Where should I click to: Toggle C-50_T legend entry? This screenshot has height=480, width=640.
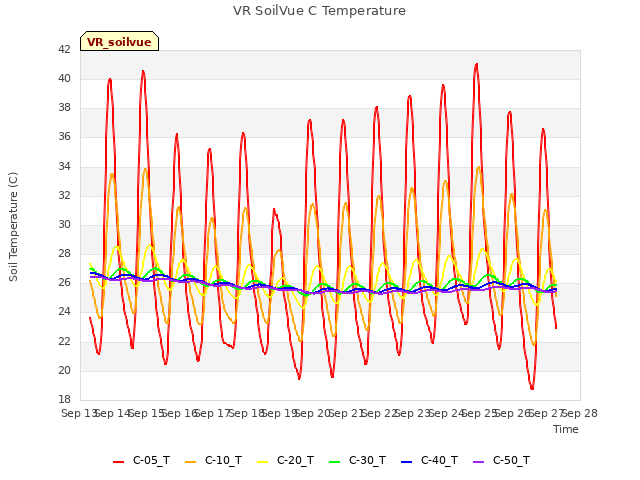point(501,461)
